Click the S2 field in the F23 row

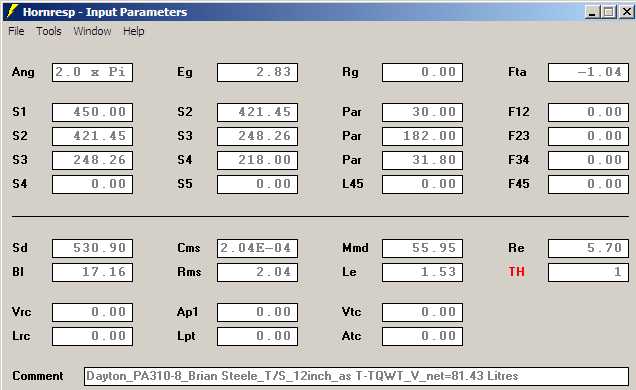(92, 136)
